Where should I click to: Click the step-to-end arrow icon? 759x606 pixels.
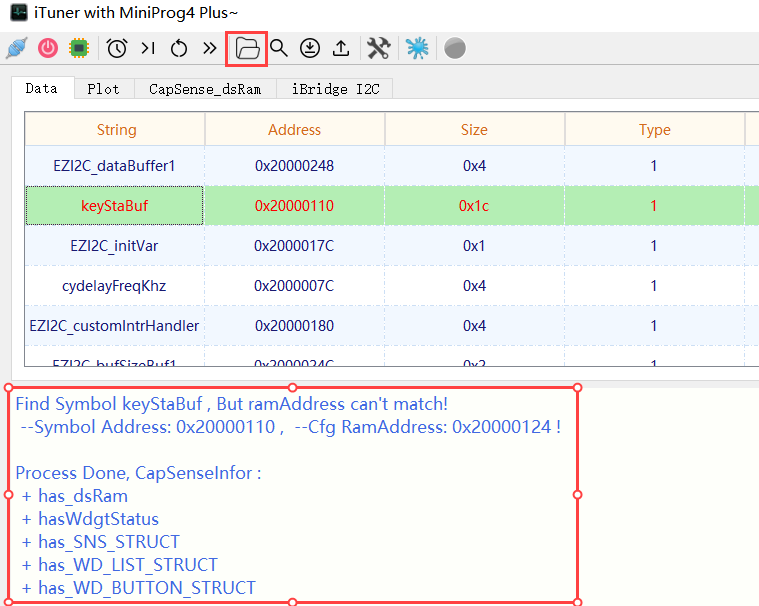[148, 48]
